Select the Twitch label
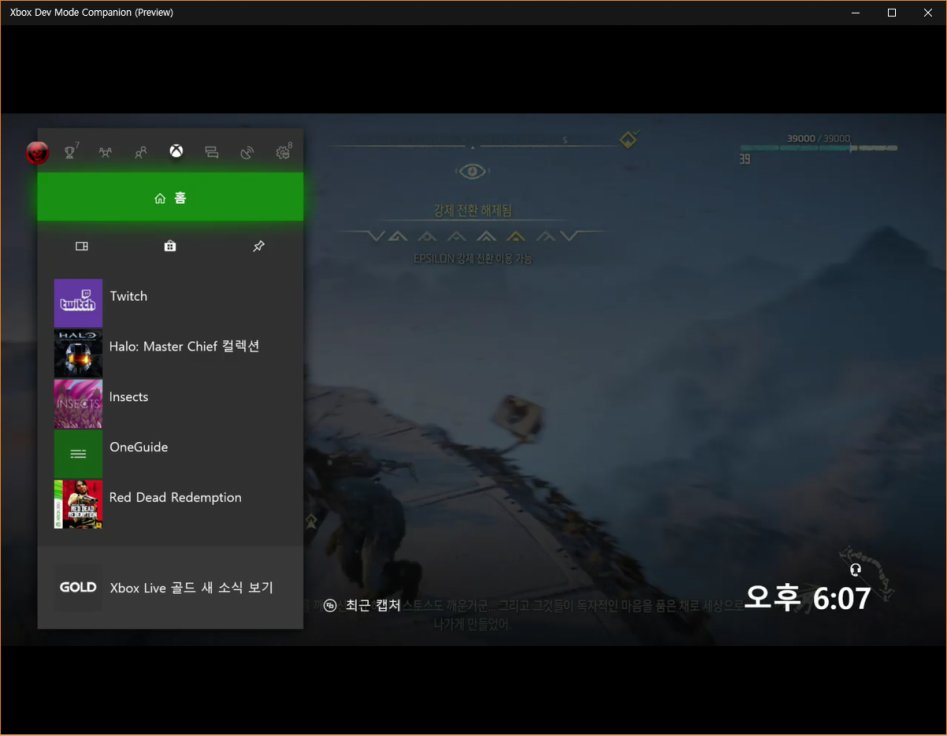This screenshot has width=947, height=736. click(128, 296)
